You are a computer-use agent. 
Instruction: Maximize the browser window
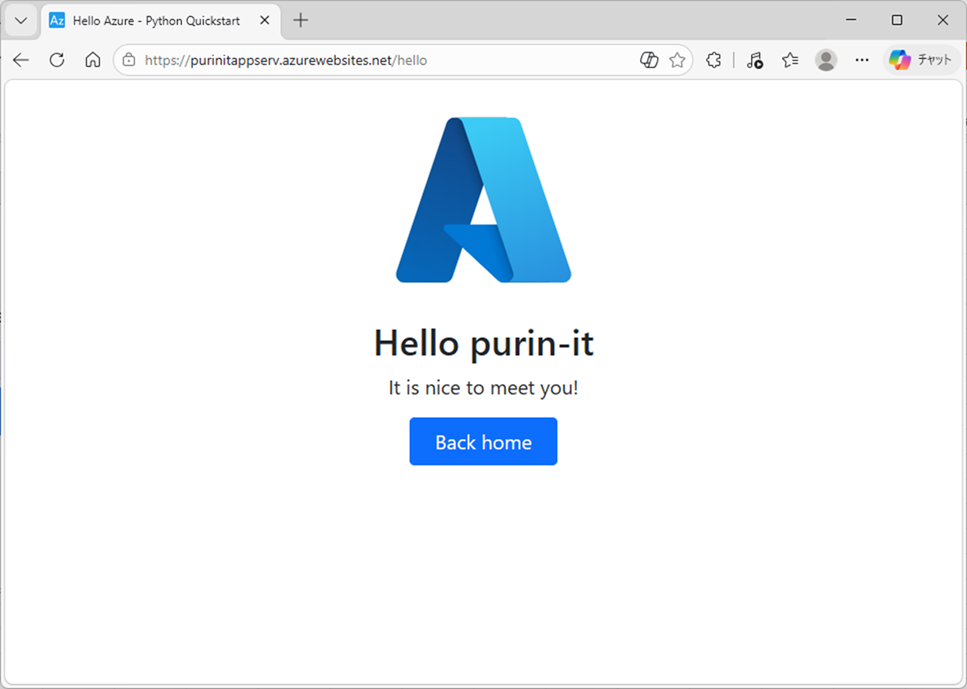pos(897,20)
